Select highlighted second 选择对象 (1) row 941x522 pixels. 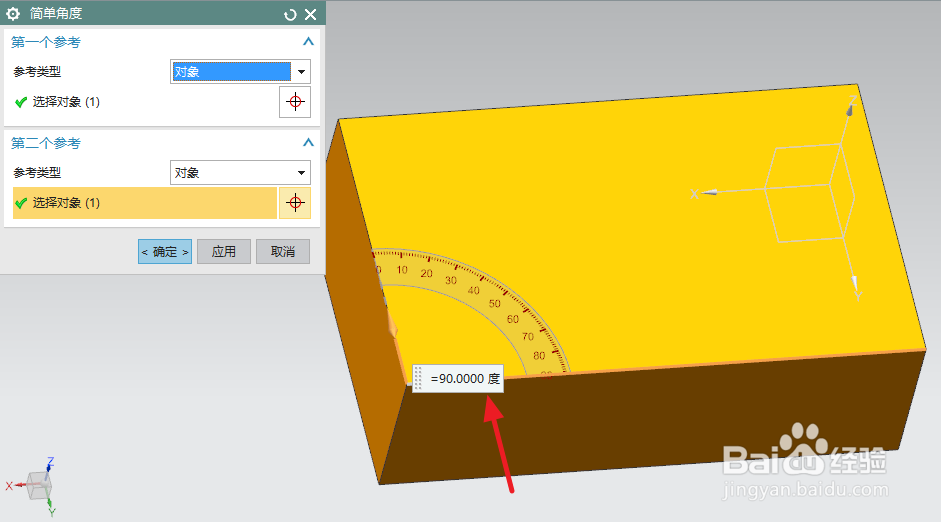tap(144, 203)
